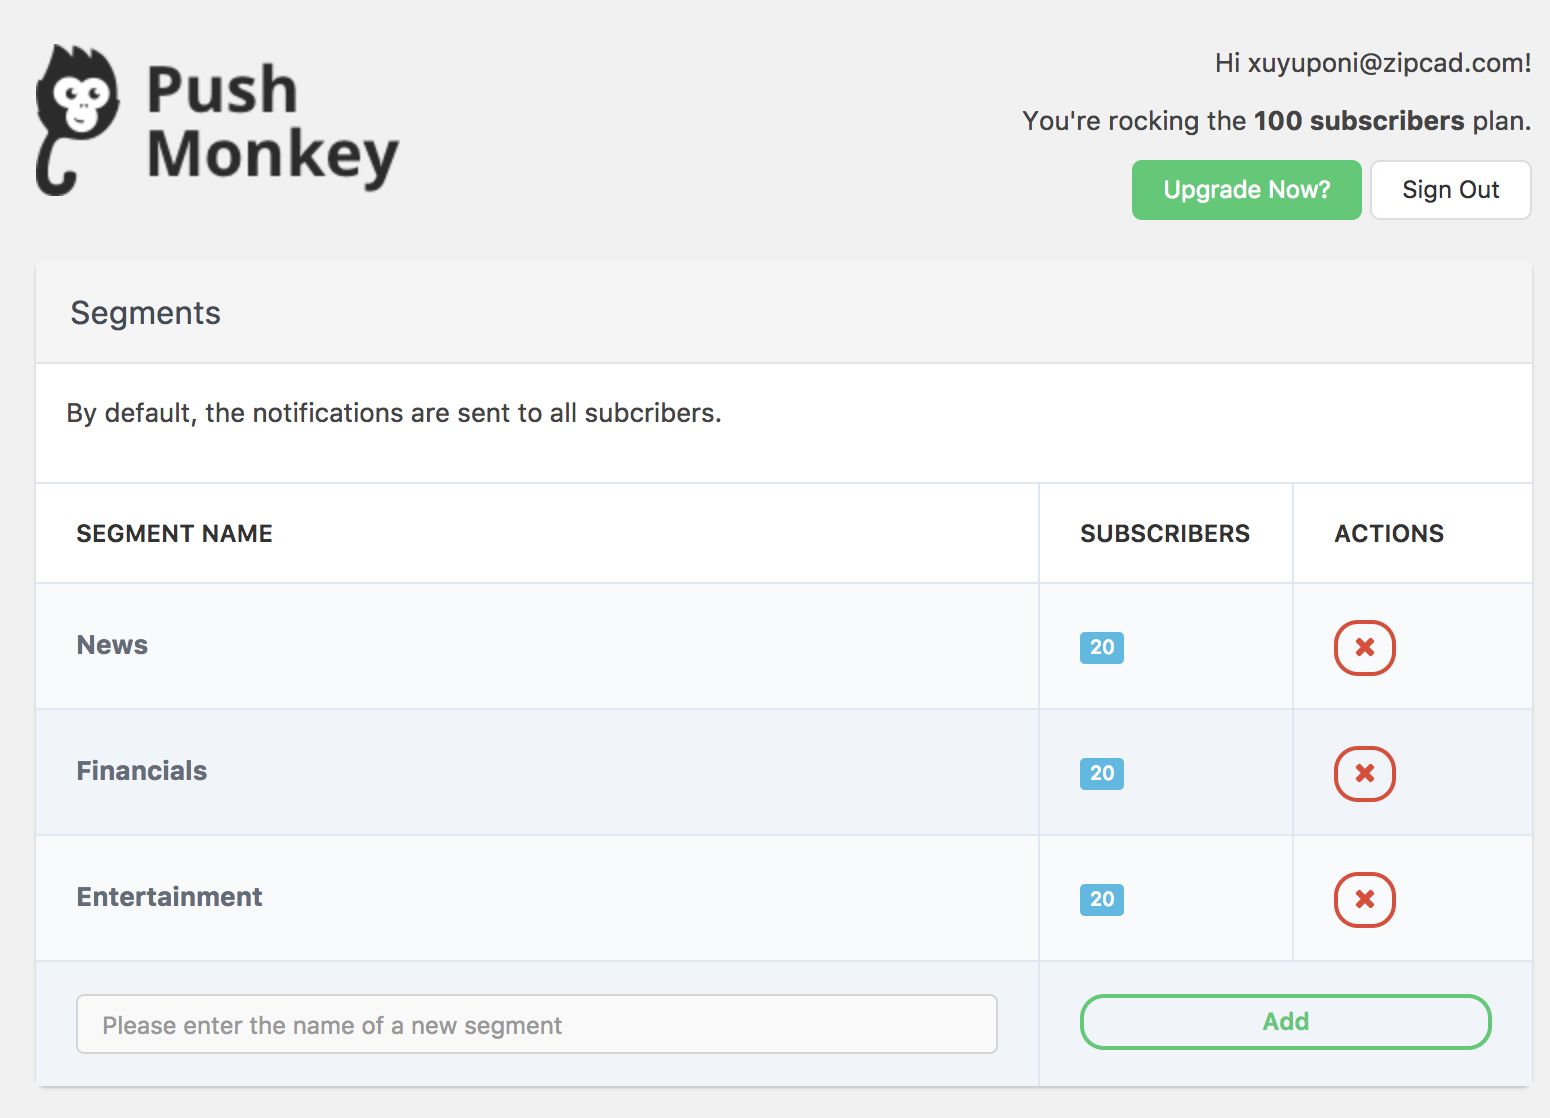The width and height of the screenshot is (1550, 1118).
Task: Click the News subscriber count badge
Action: coord(1101,647)
